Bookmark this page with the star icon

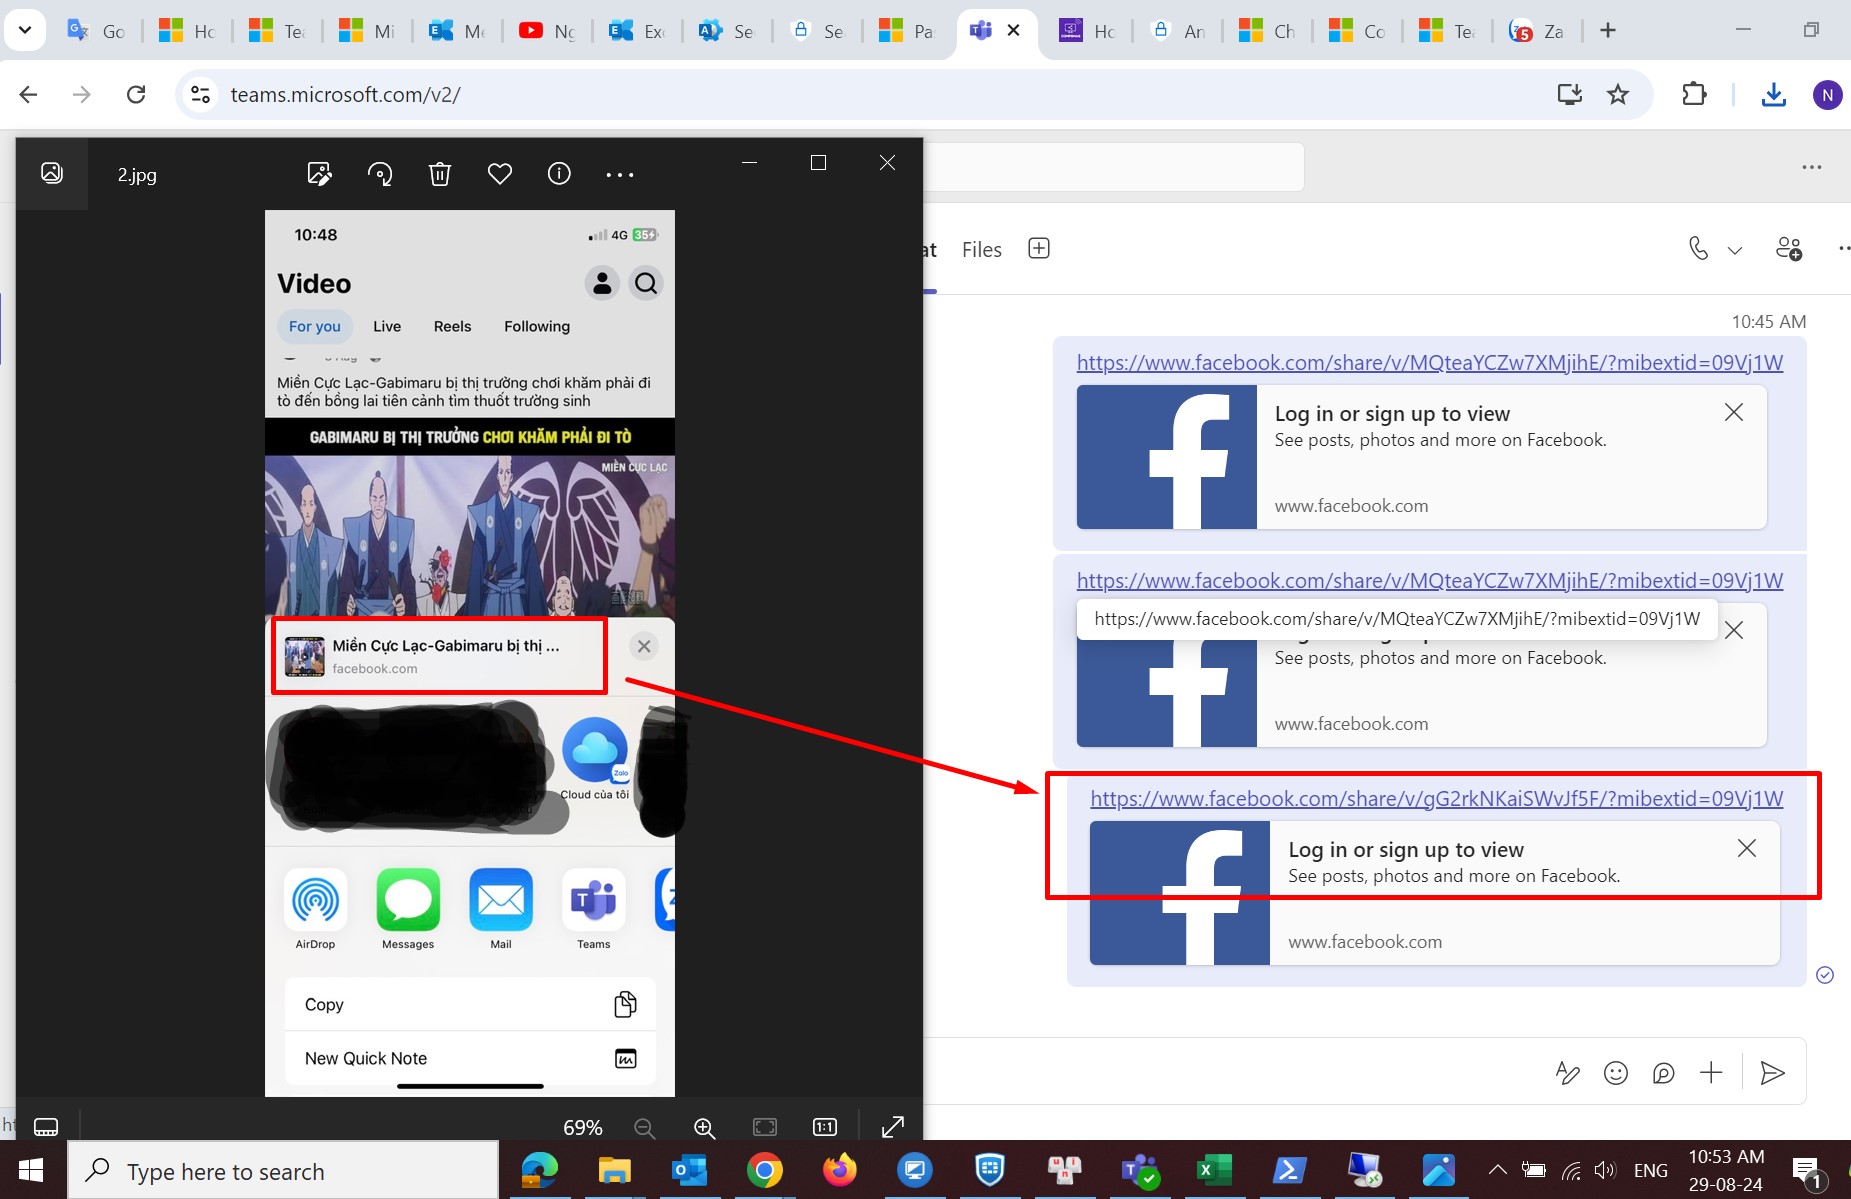(1618, 95)
